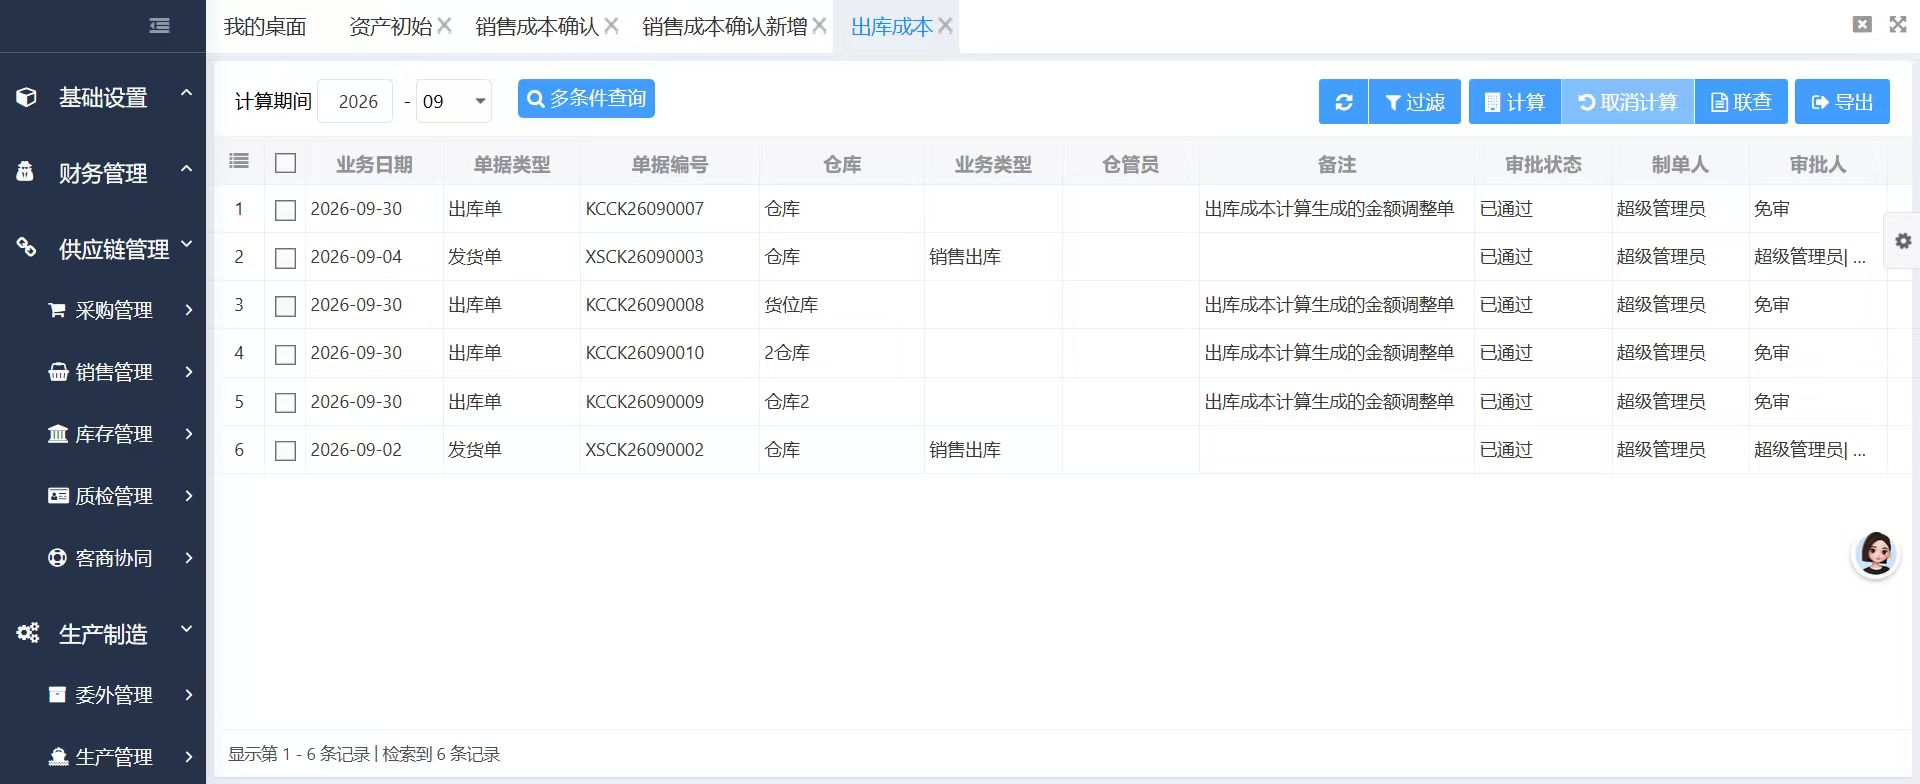Switch to the 销售成本确认新增 tab
The width and height of the screenshot is (1920, 784).
(x=725, y=27)
